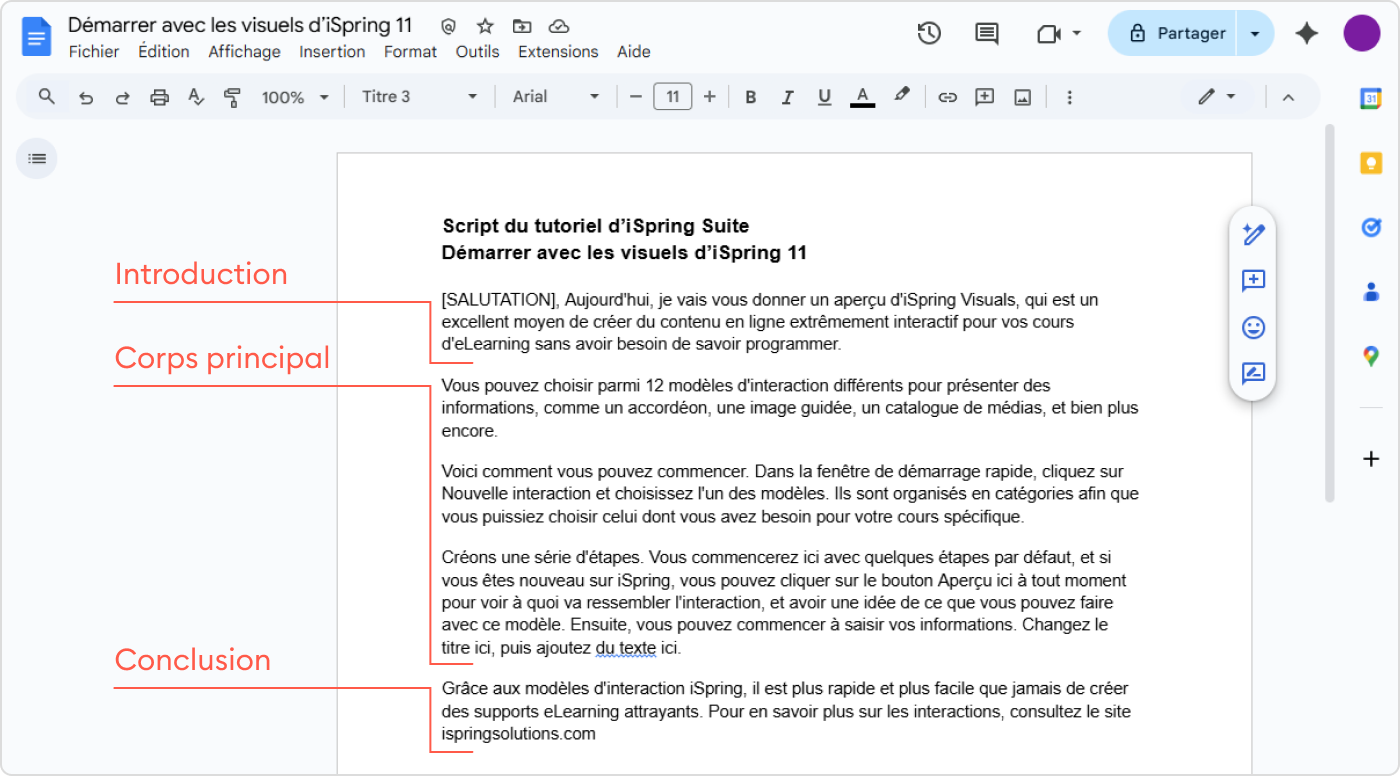Open the Arial font dropdown

coord(556,96)
